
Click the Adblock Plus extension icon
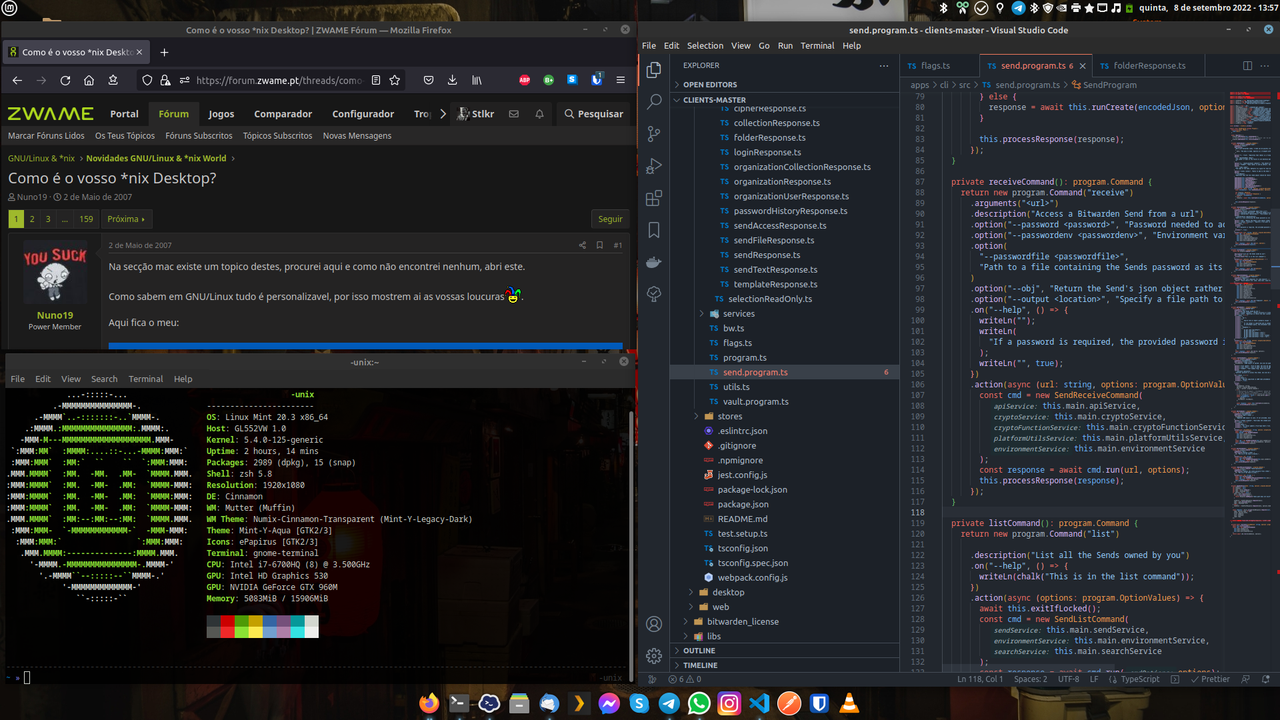[525, 80]
